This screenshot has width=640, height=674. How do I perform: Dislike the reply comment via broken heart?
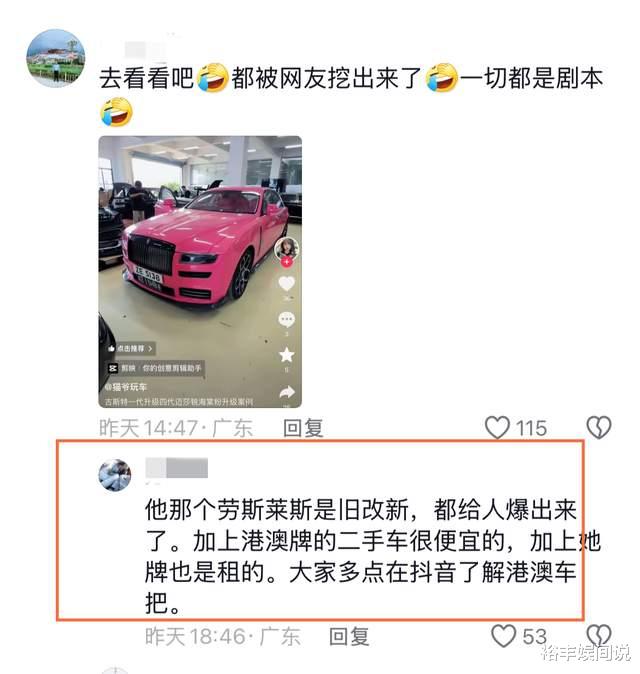(599, 636)
